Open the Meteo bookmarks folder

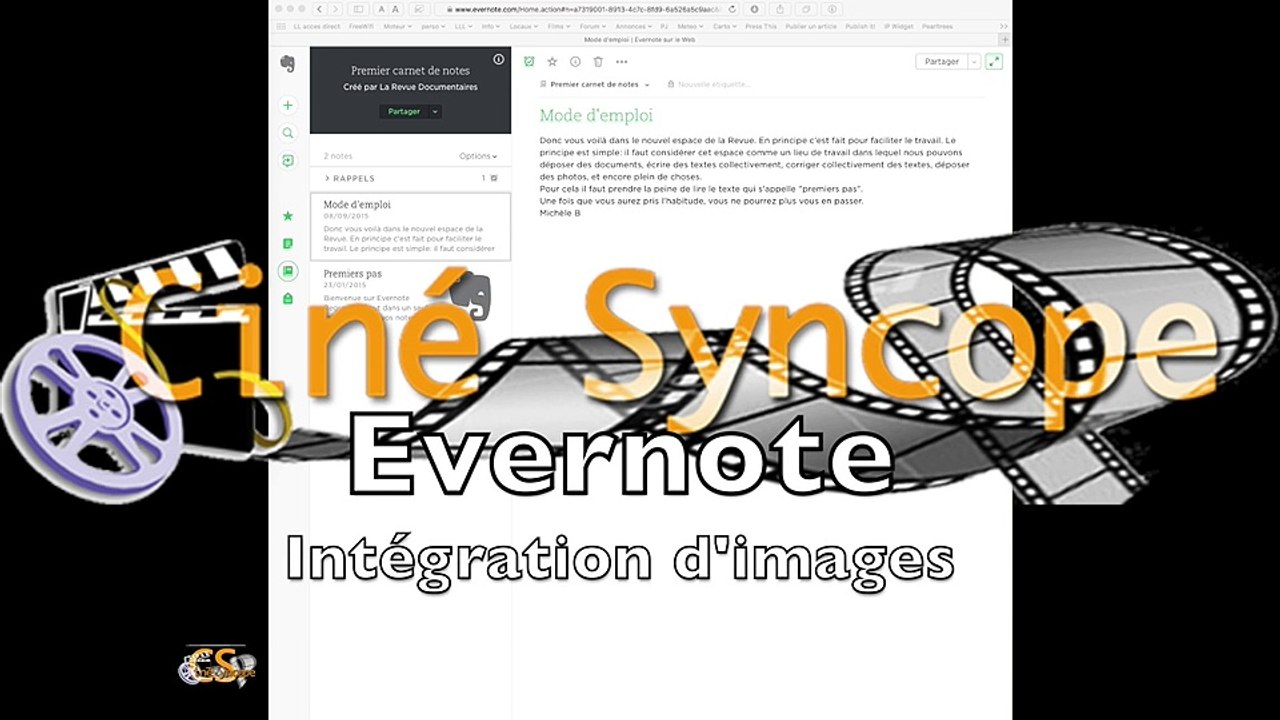[x=692, y=26]
